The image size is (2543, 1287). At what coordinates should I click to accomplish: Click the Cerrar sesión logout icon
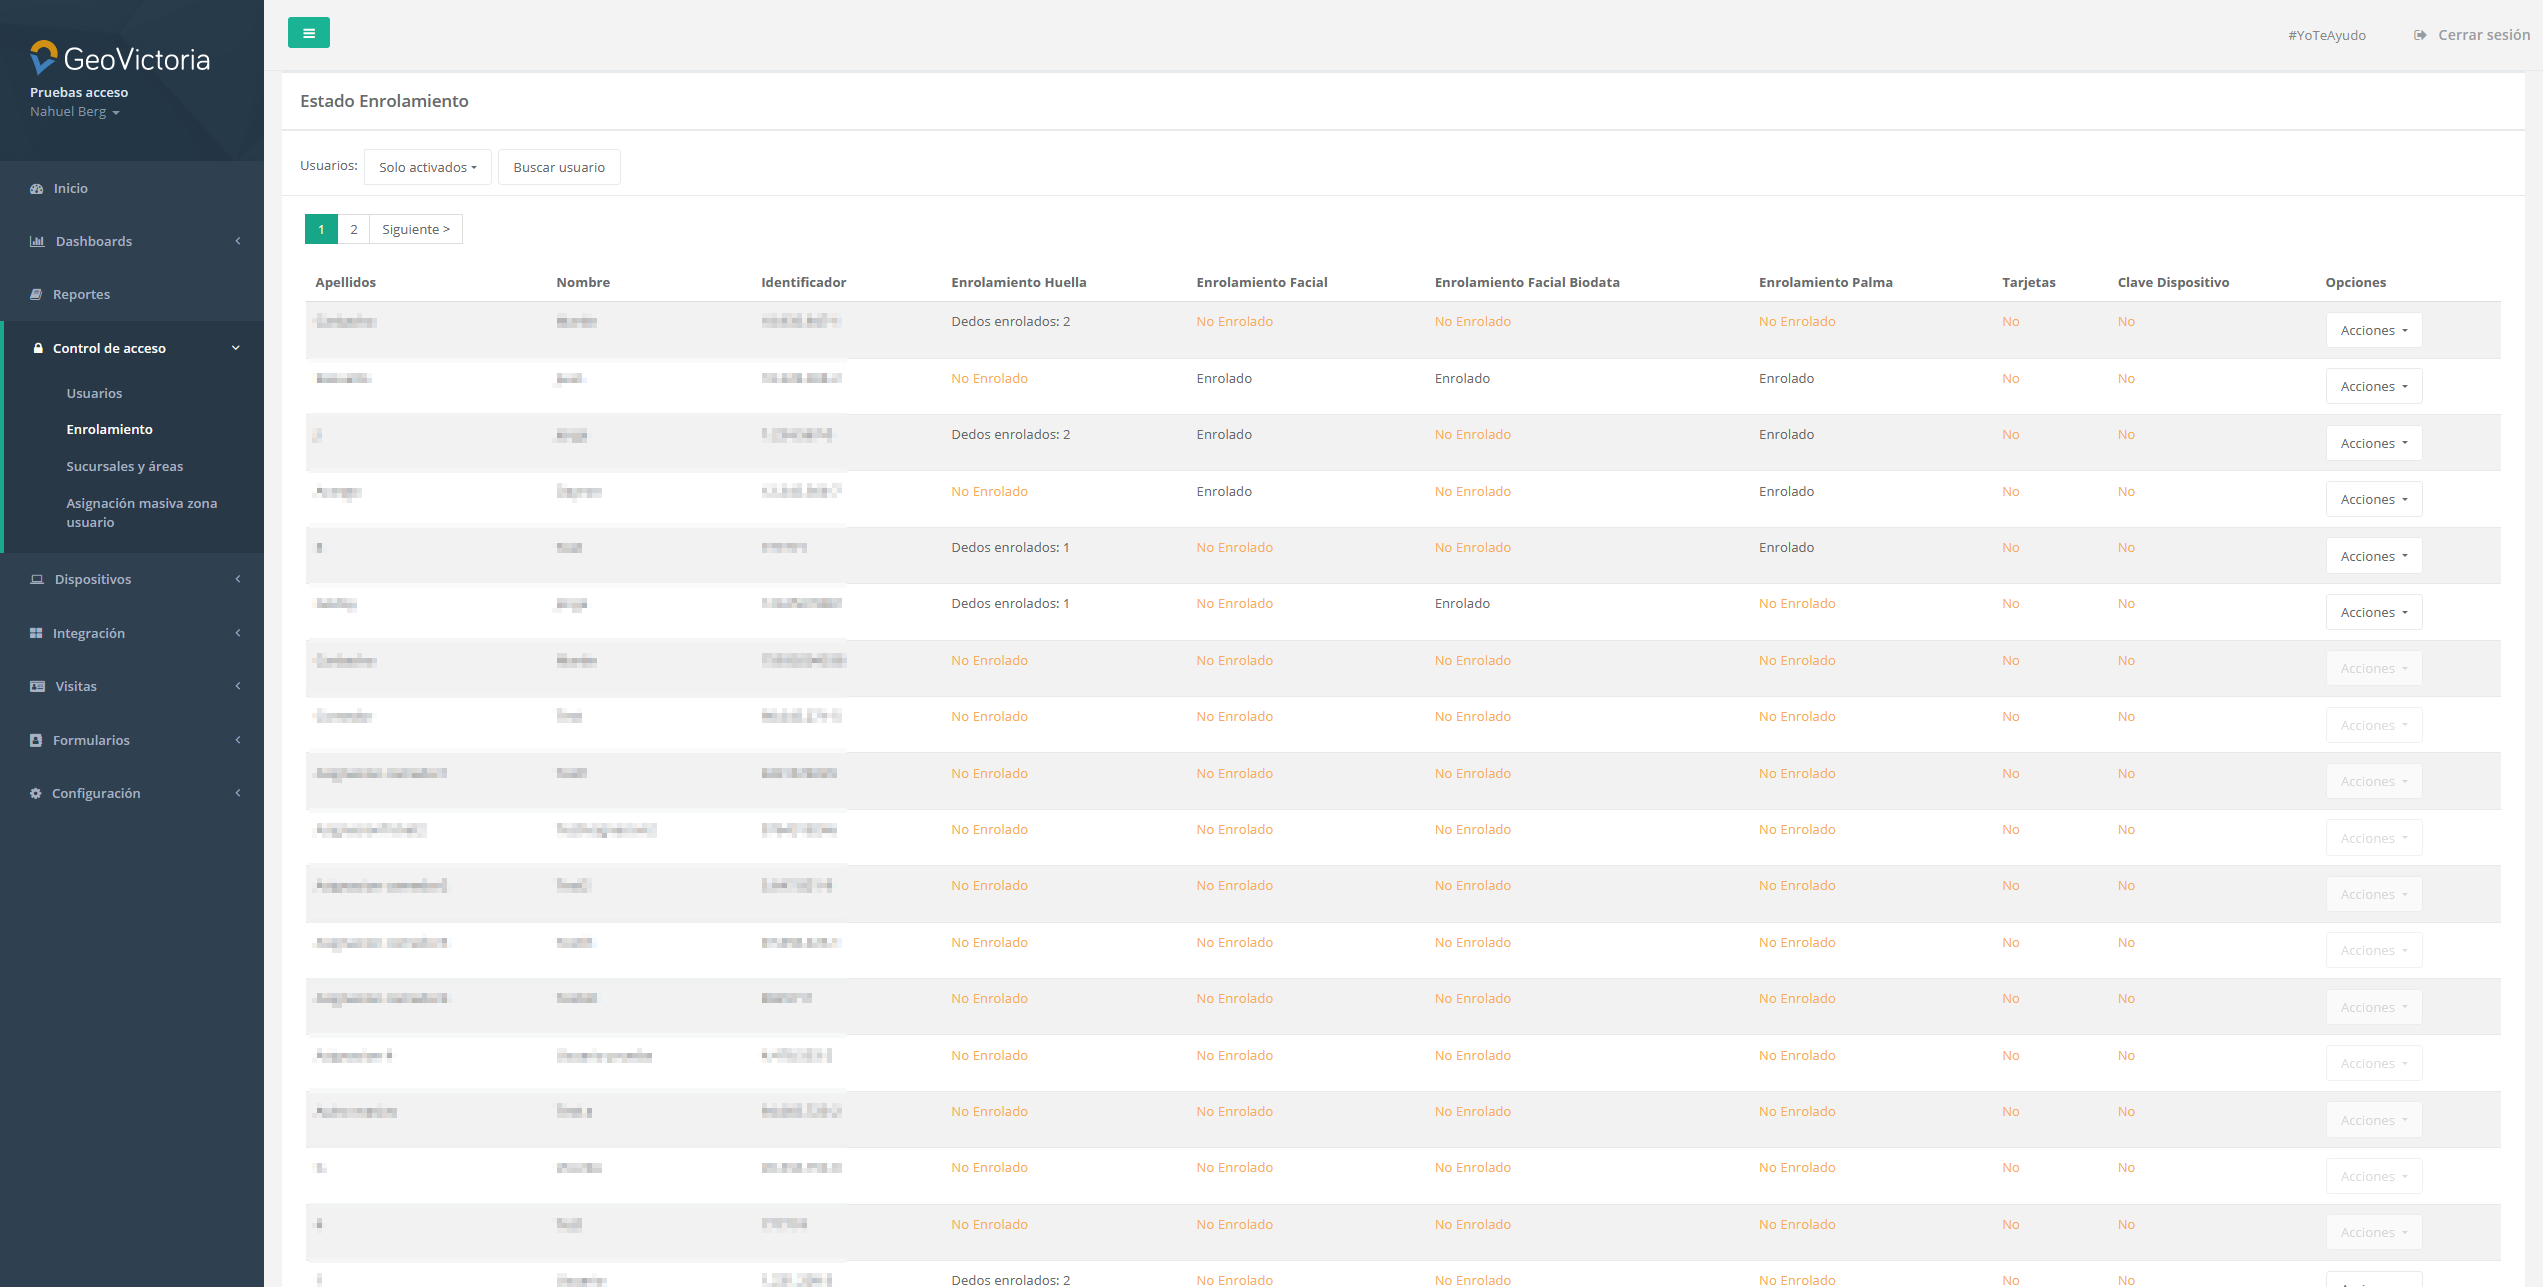coord(2420,35)
